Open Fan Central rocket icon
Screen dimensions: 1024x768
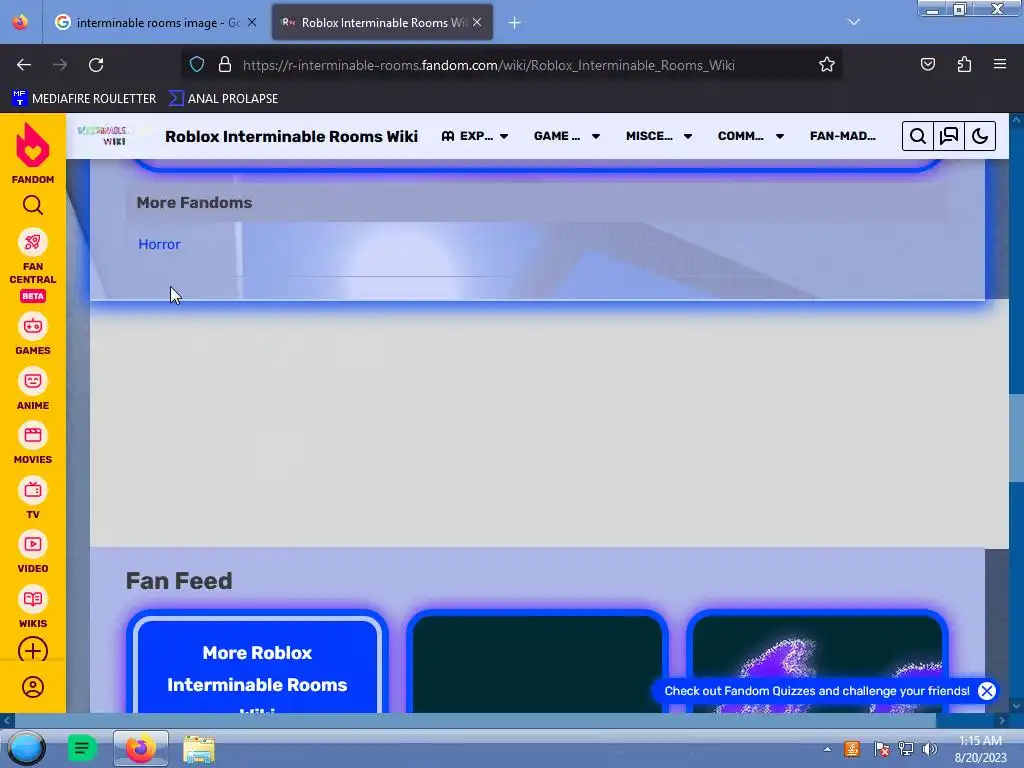pyautogui.click(x=33, y=243)
